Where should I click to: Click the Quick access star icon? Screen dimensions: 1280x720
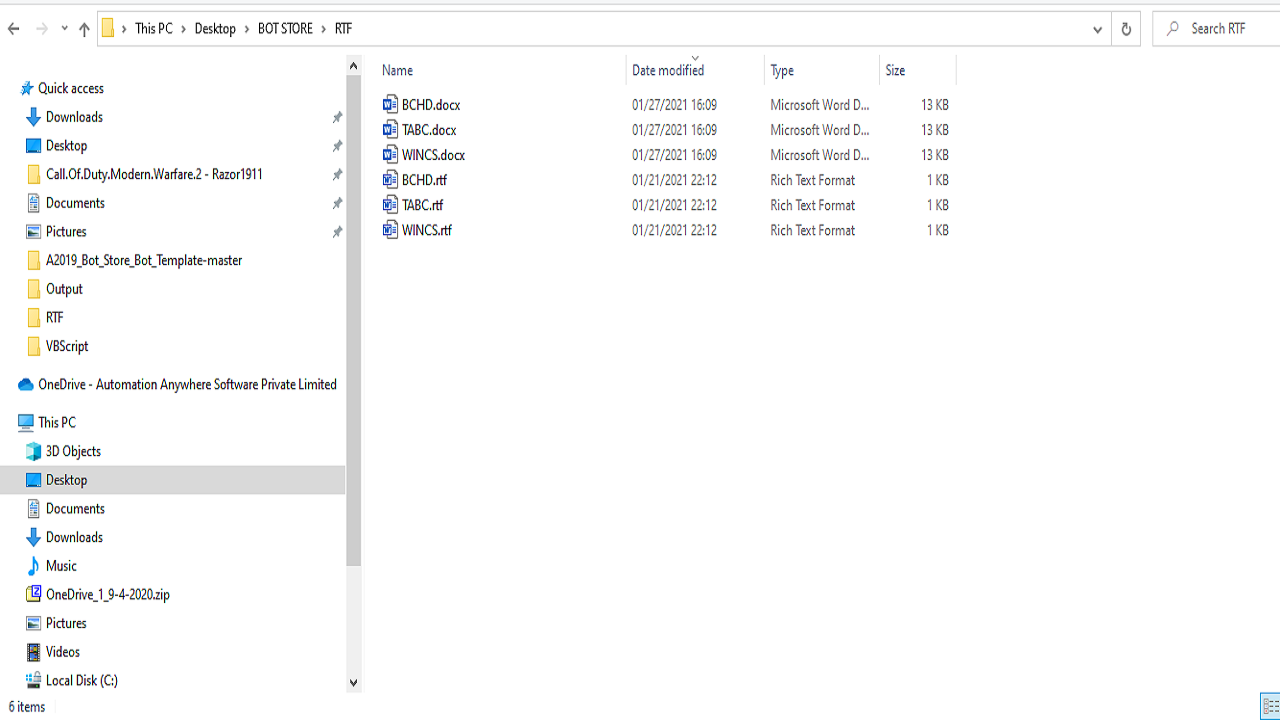(x=27, y=88)
